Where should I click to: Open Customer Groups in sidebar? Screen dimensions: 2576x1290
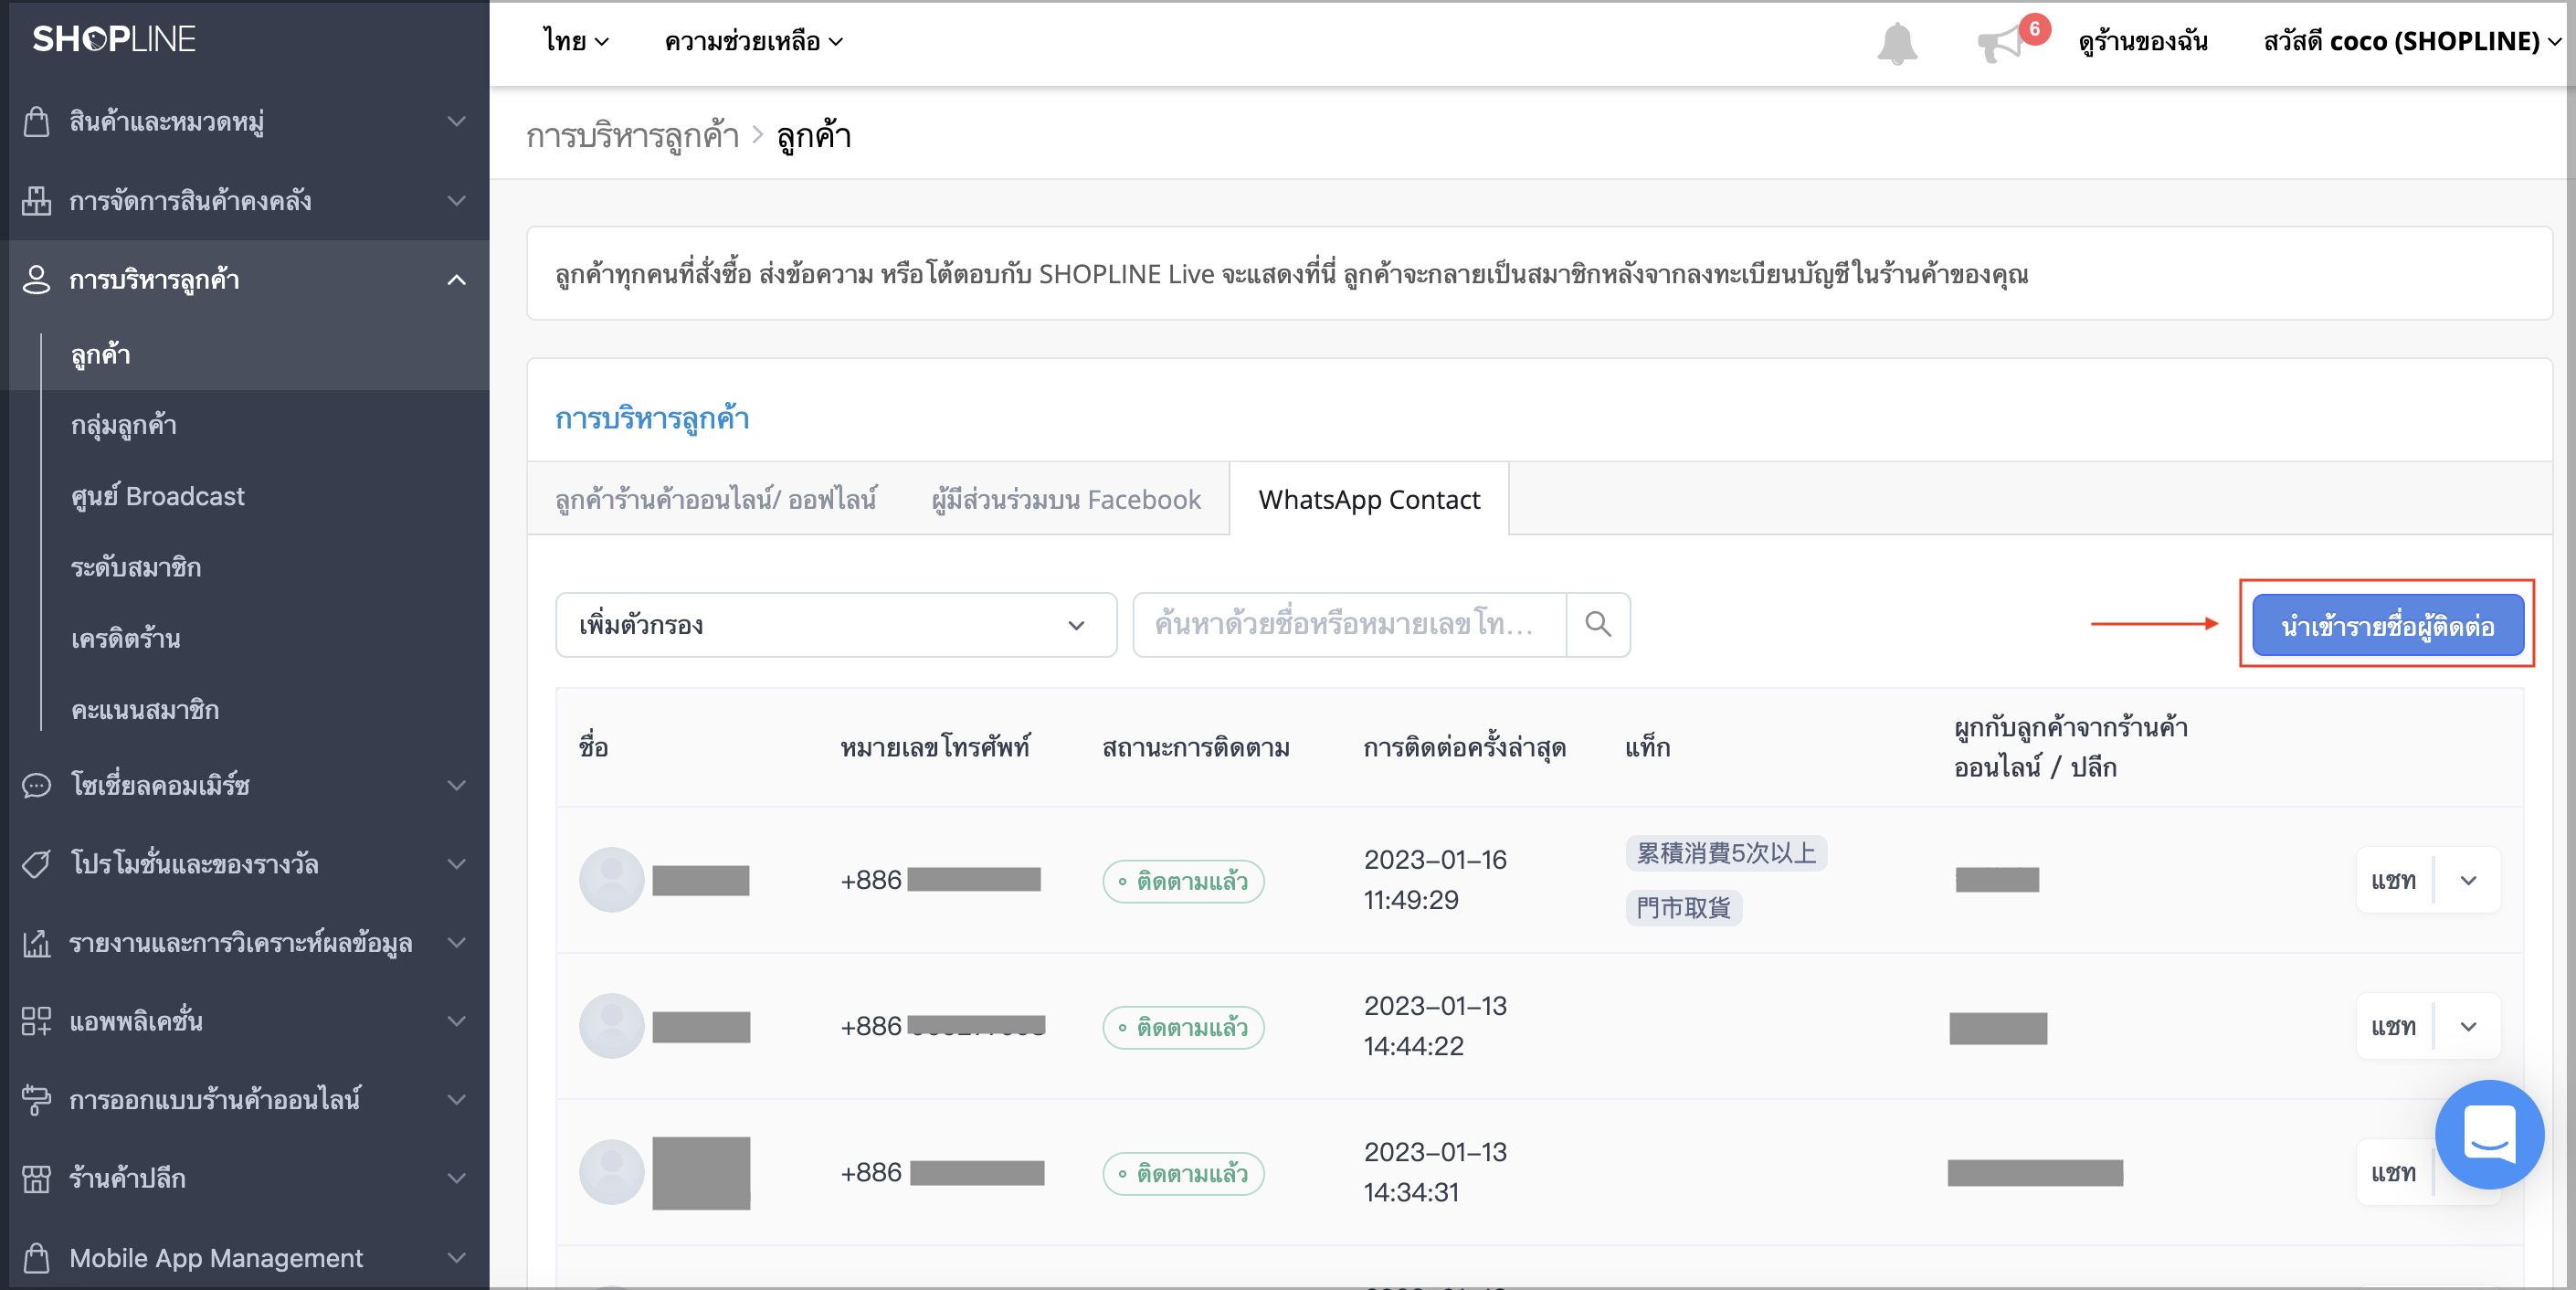(x=124, y=425)
